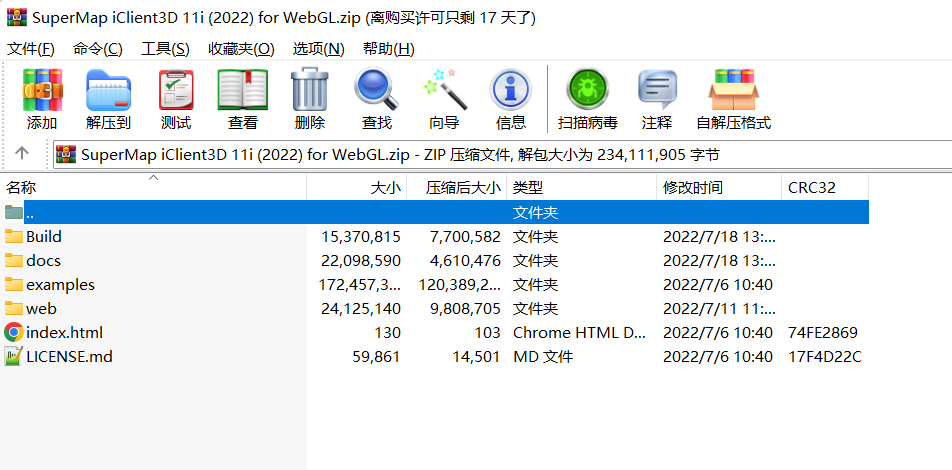Click packed size 7,700,582
Image resolution: width=952 pixels, height=470 pixels.
pyautogui.click(x=465, y=236)
